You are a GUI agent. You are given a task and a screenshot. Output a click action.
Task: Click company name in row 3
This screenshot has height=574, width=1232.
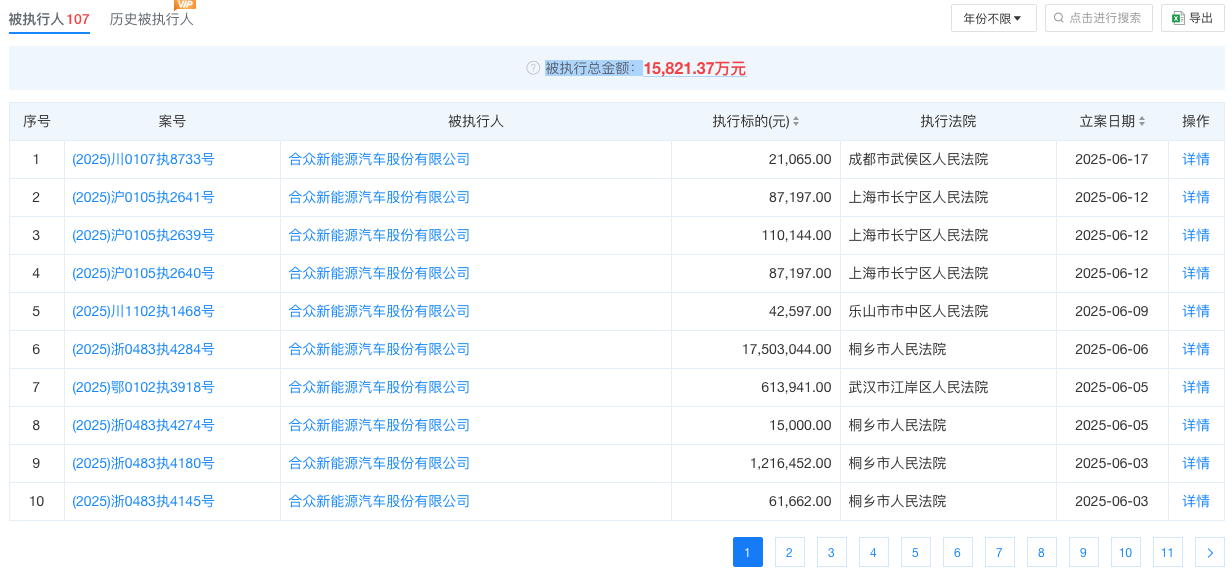tap(379, 235)
